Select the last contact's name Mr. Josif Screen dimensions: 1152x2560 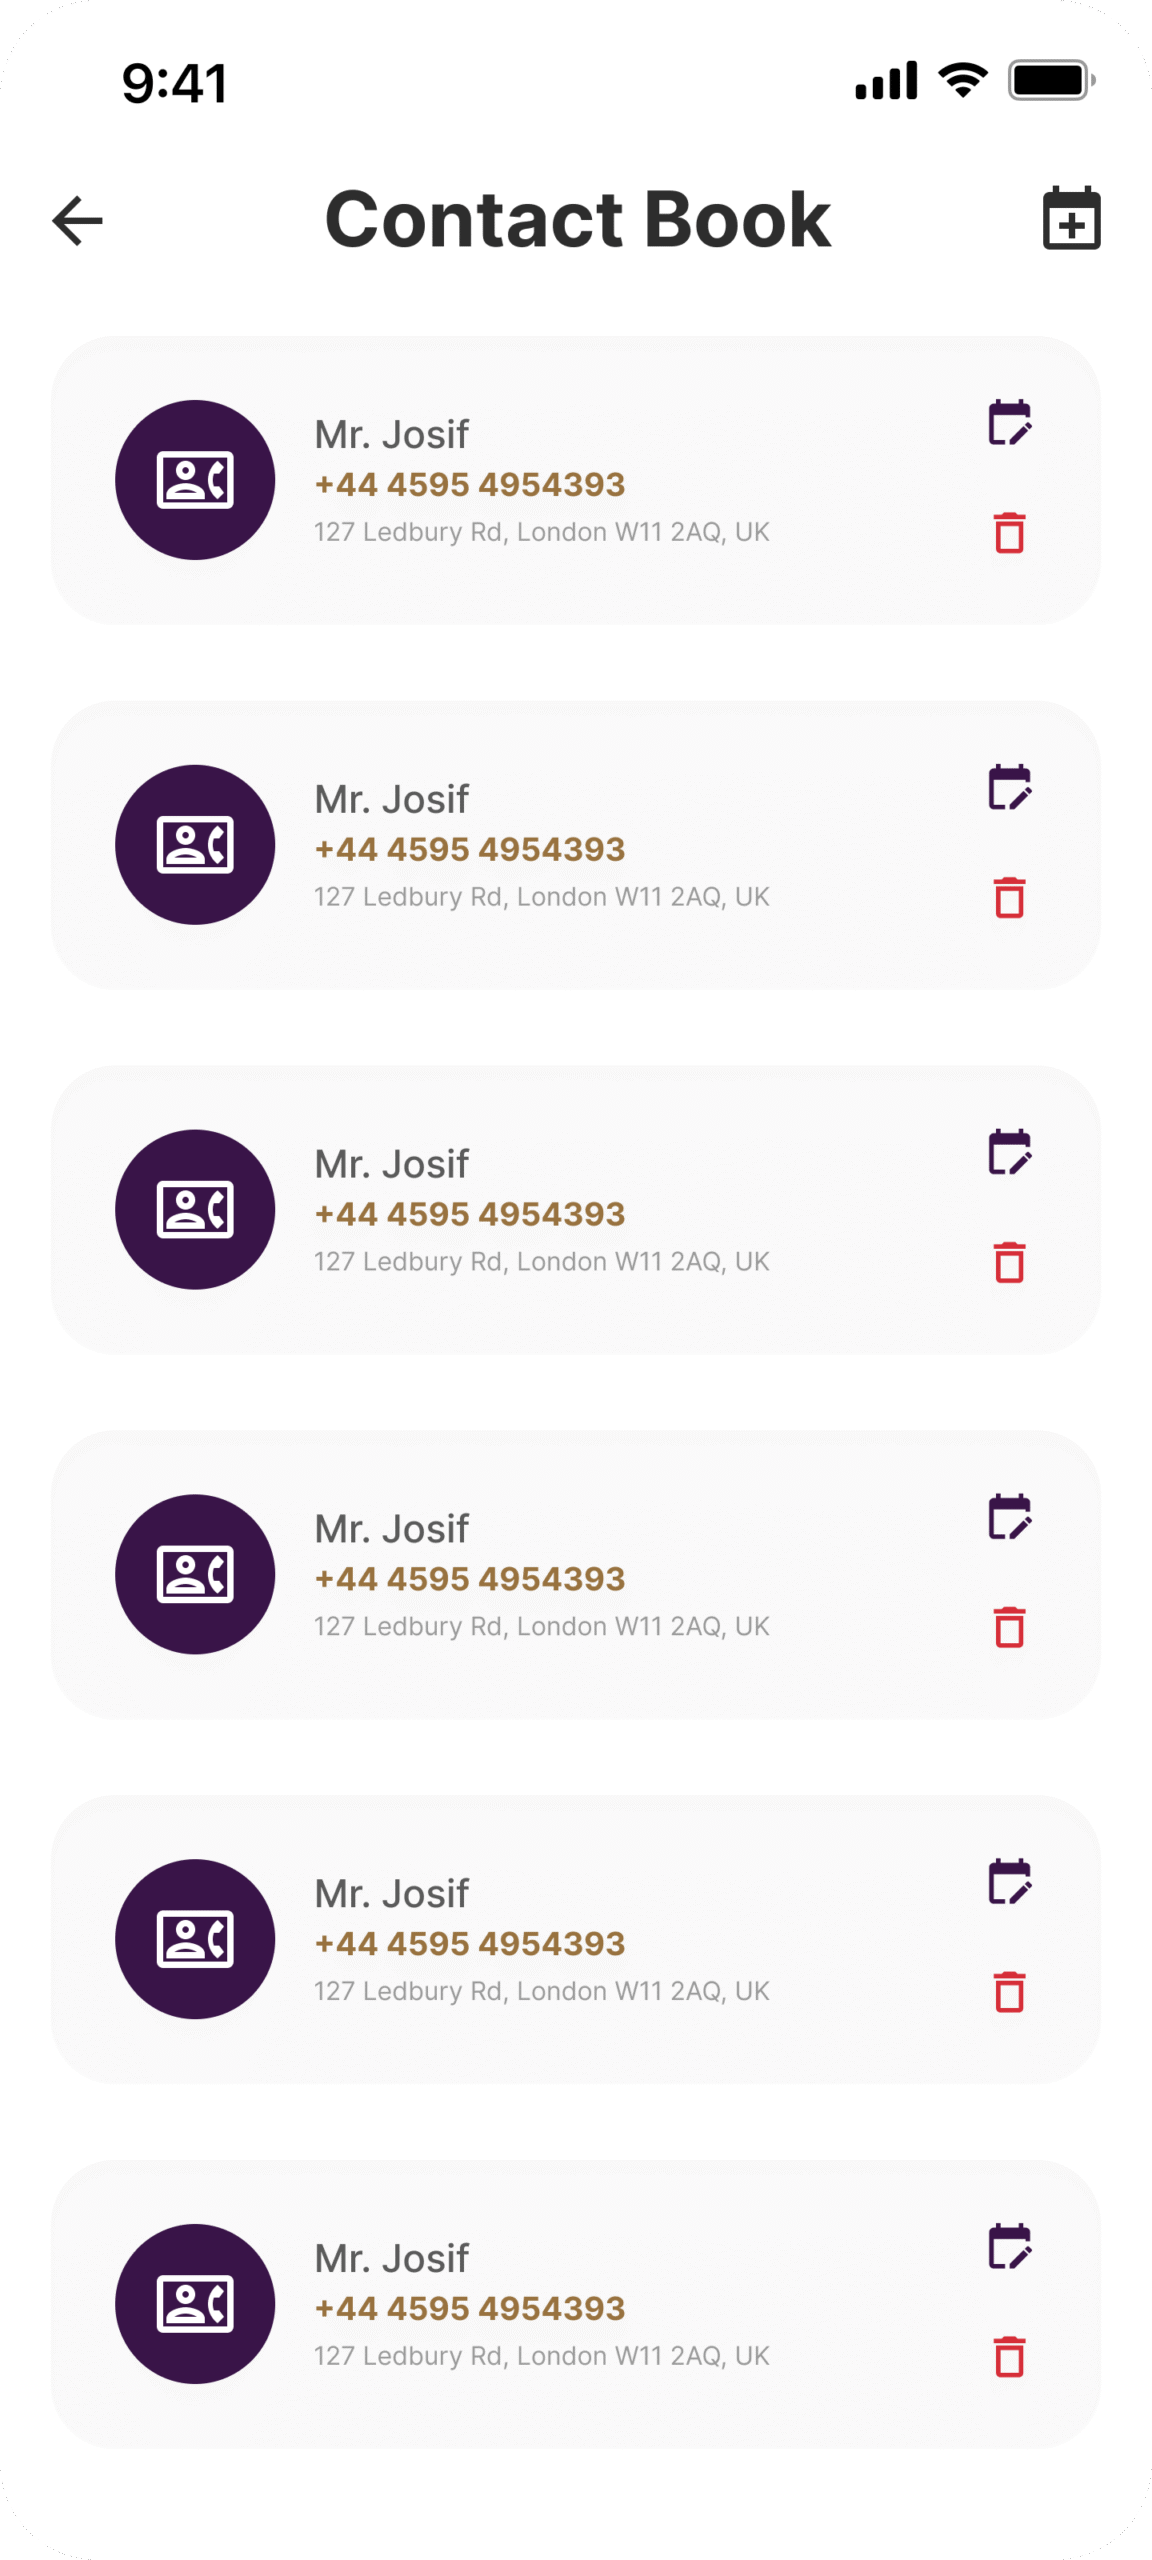coord(391,2259)
